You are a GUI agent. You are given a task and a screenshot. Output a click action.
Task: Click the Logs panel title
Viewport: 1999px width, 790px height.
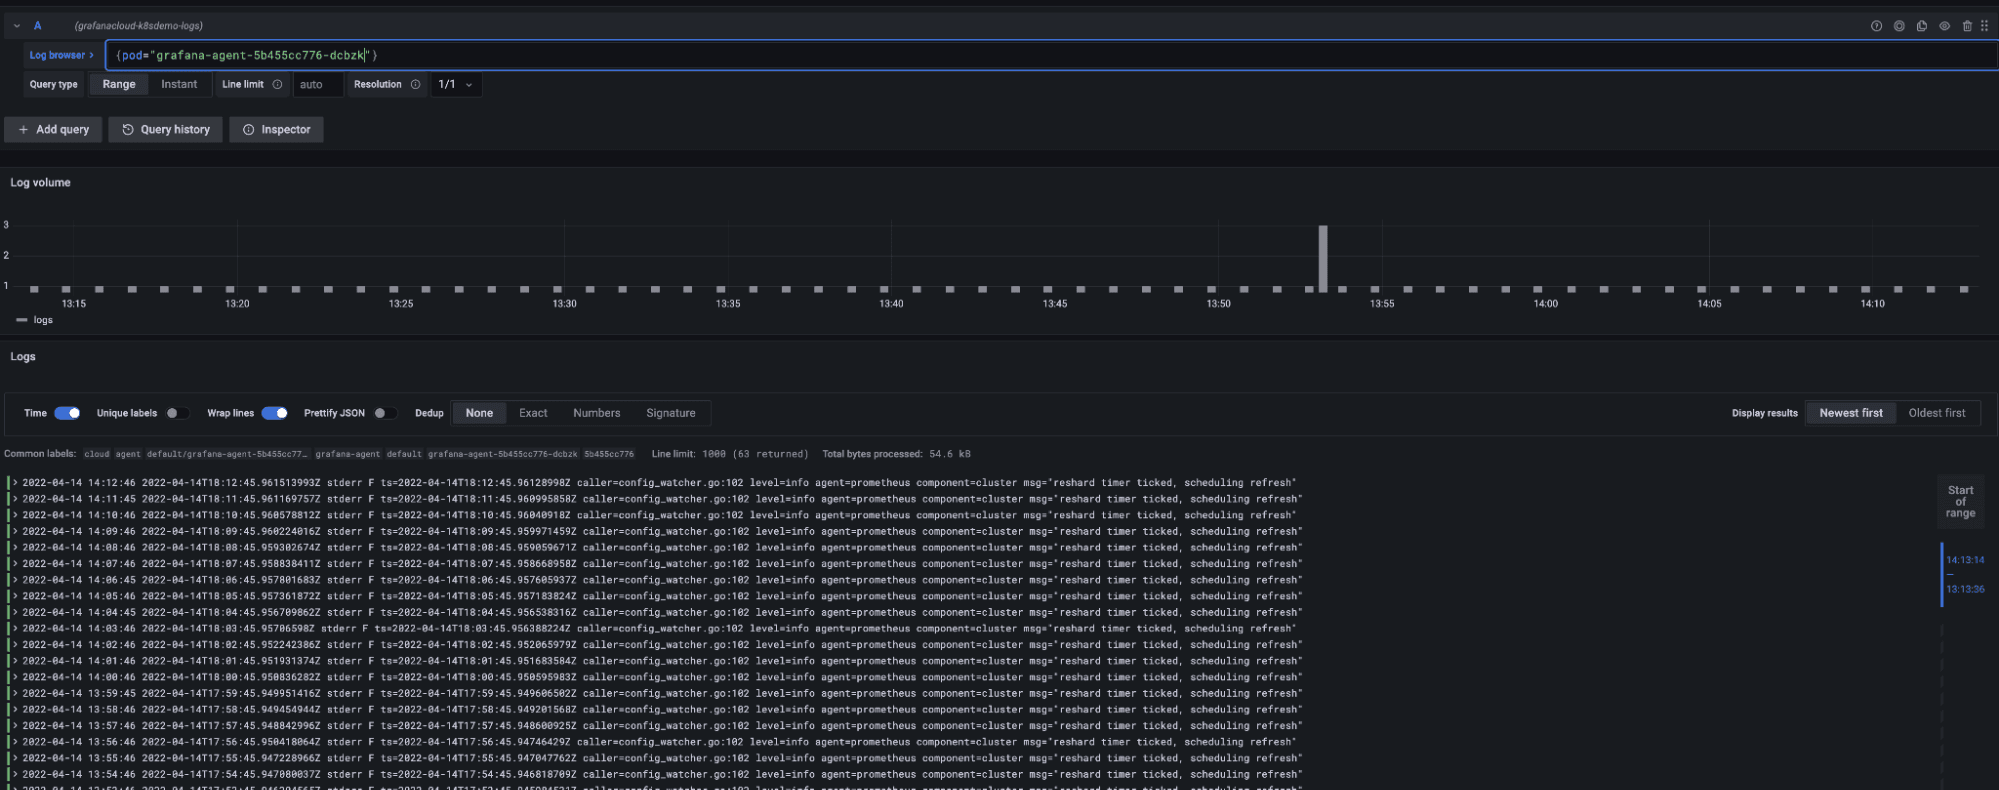coord(23,357)
